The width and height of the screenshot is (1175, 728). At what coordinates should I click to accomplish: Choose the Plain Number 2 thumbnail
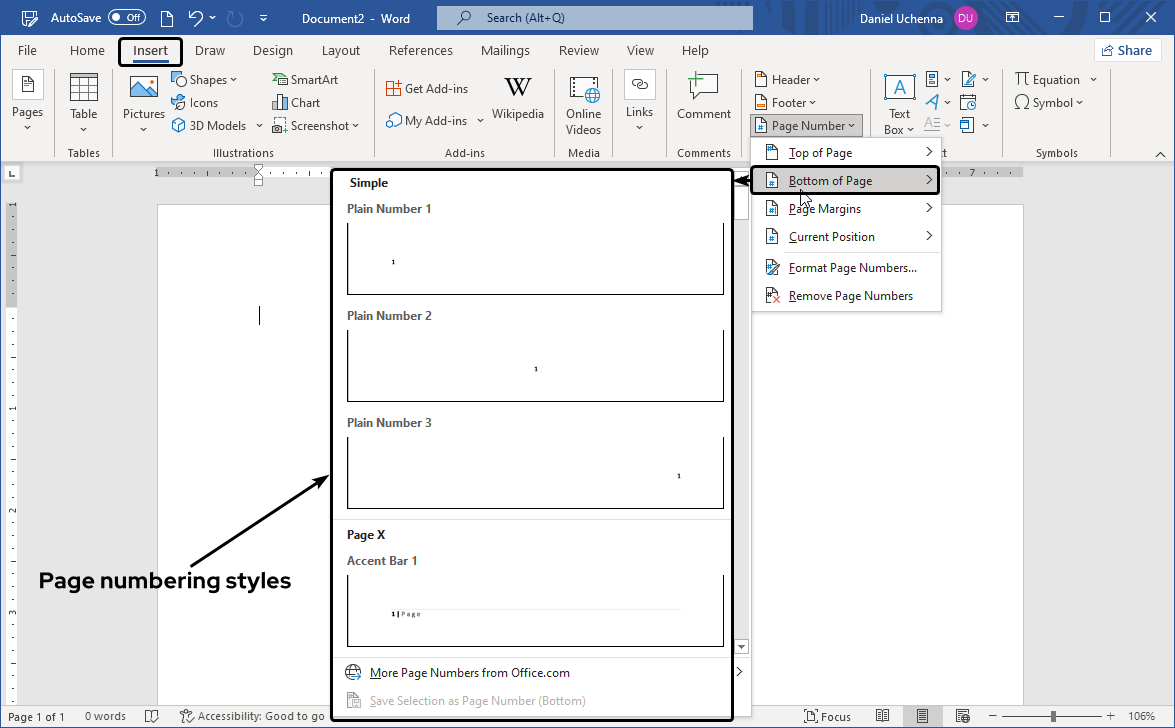(535, 366)
